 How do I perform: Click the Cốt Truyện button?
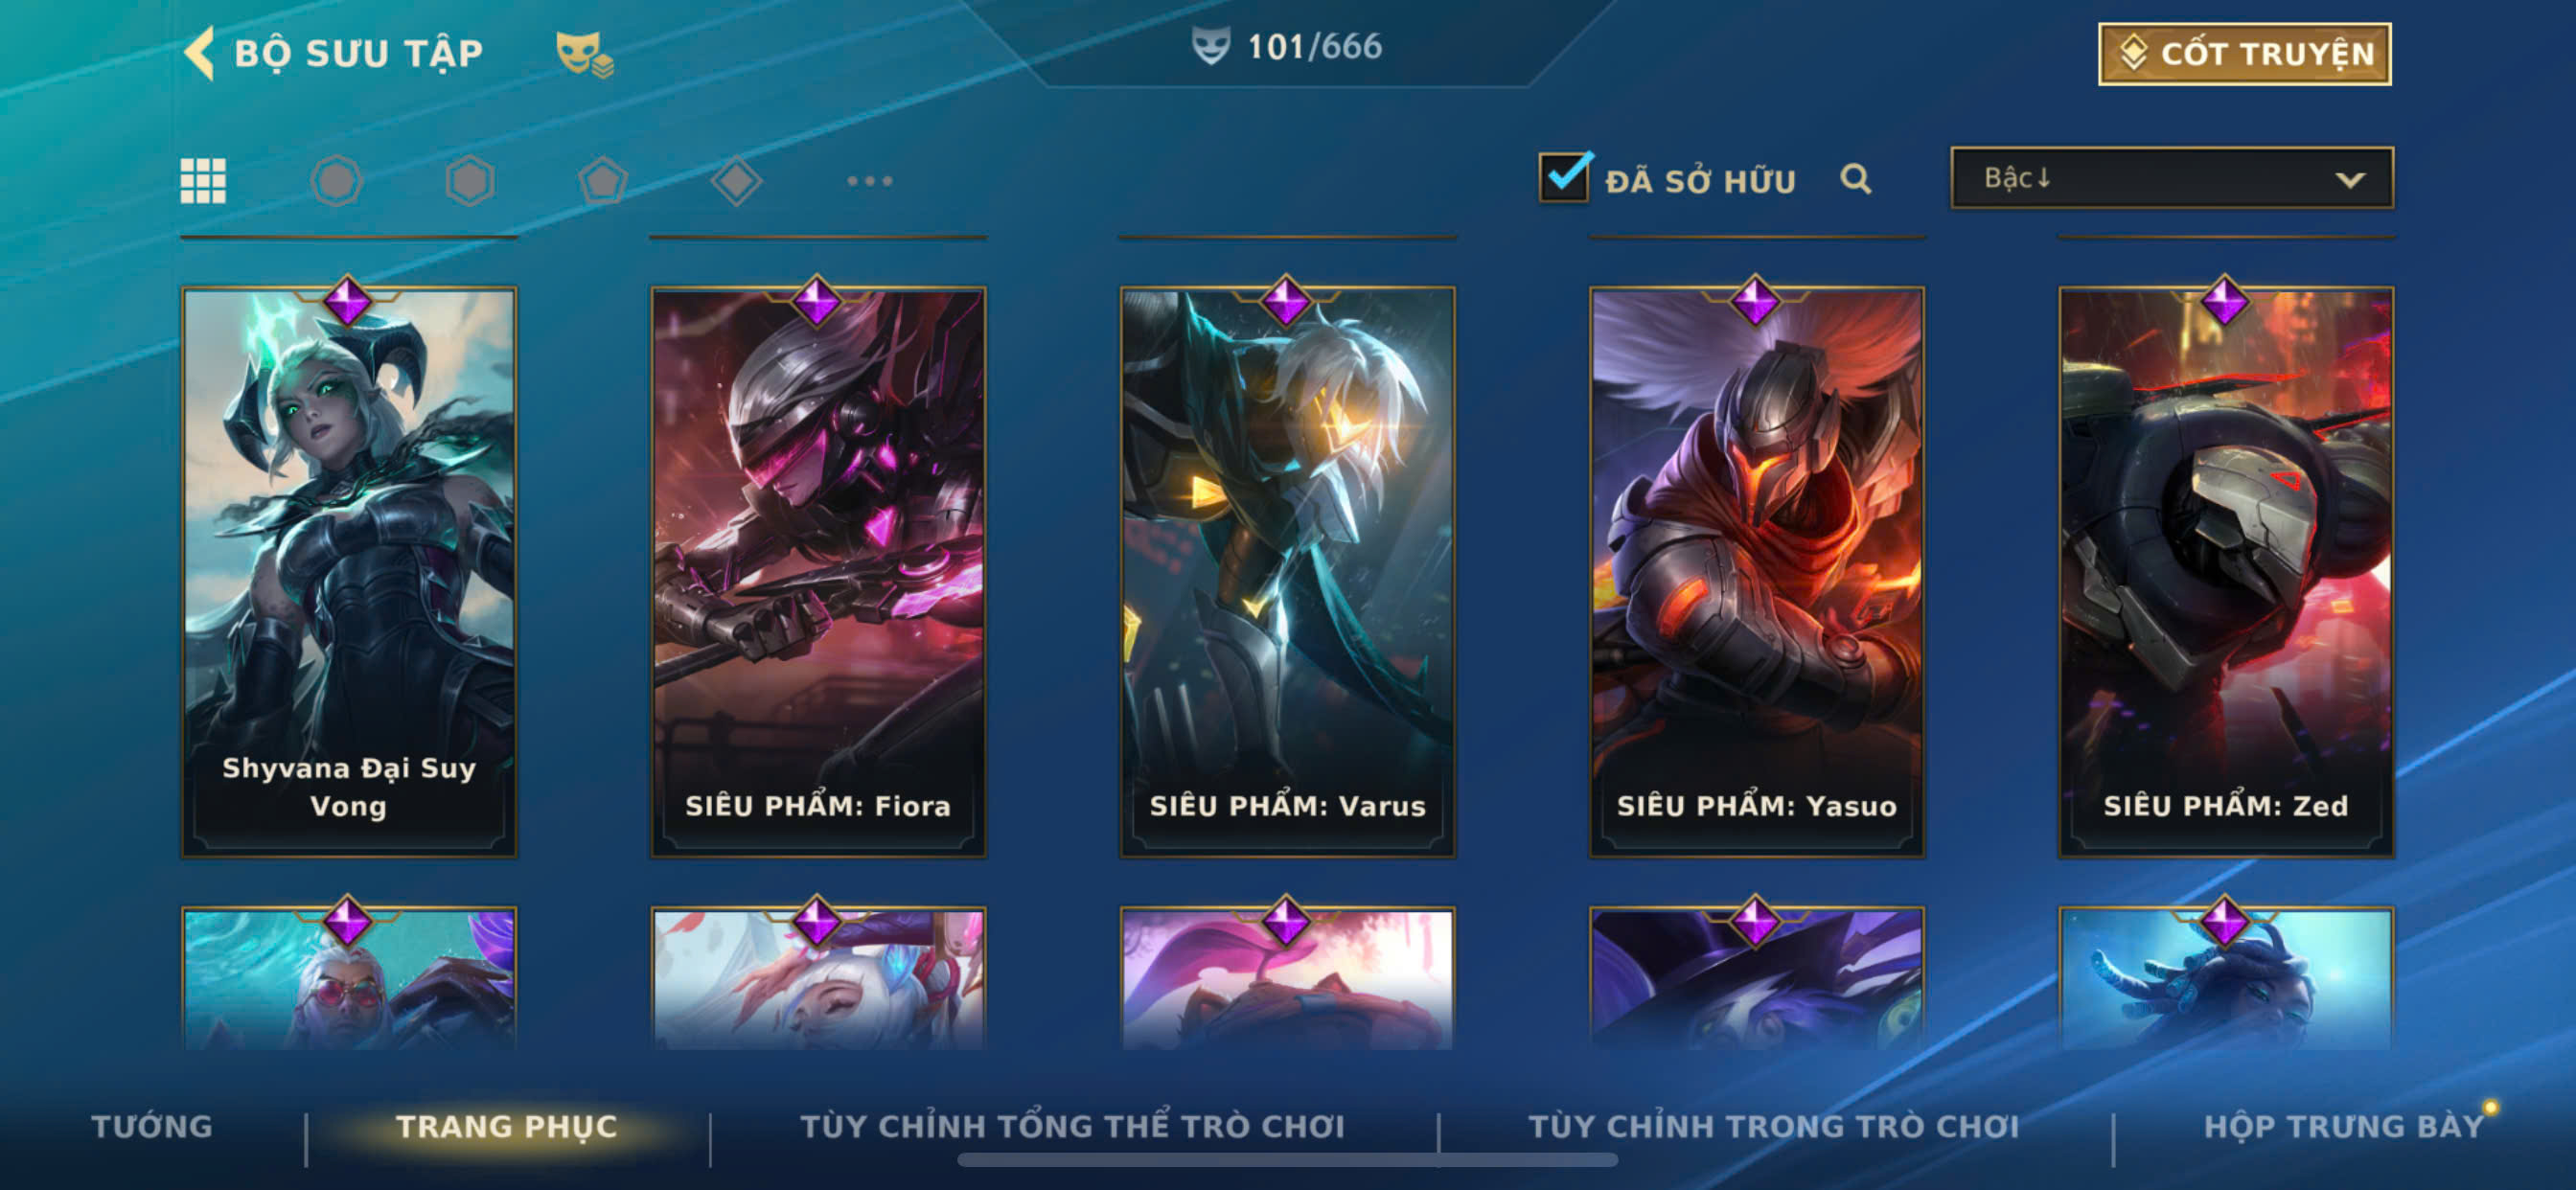(2244, 54)
